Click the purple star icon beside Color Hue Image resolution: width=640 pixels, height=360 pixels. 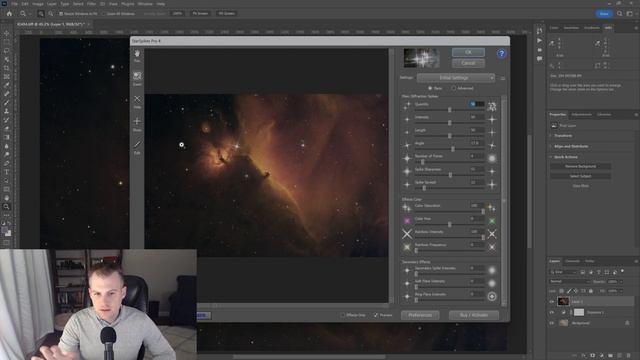coord(407,221)
